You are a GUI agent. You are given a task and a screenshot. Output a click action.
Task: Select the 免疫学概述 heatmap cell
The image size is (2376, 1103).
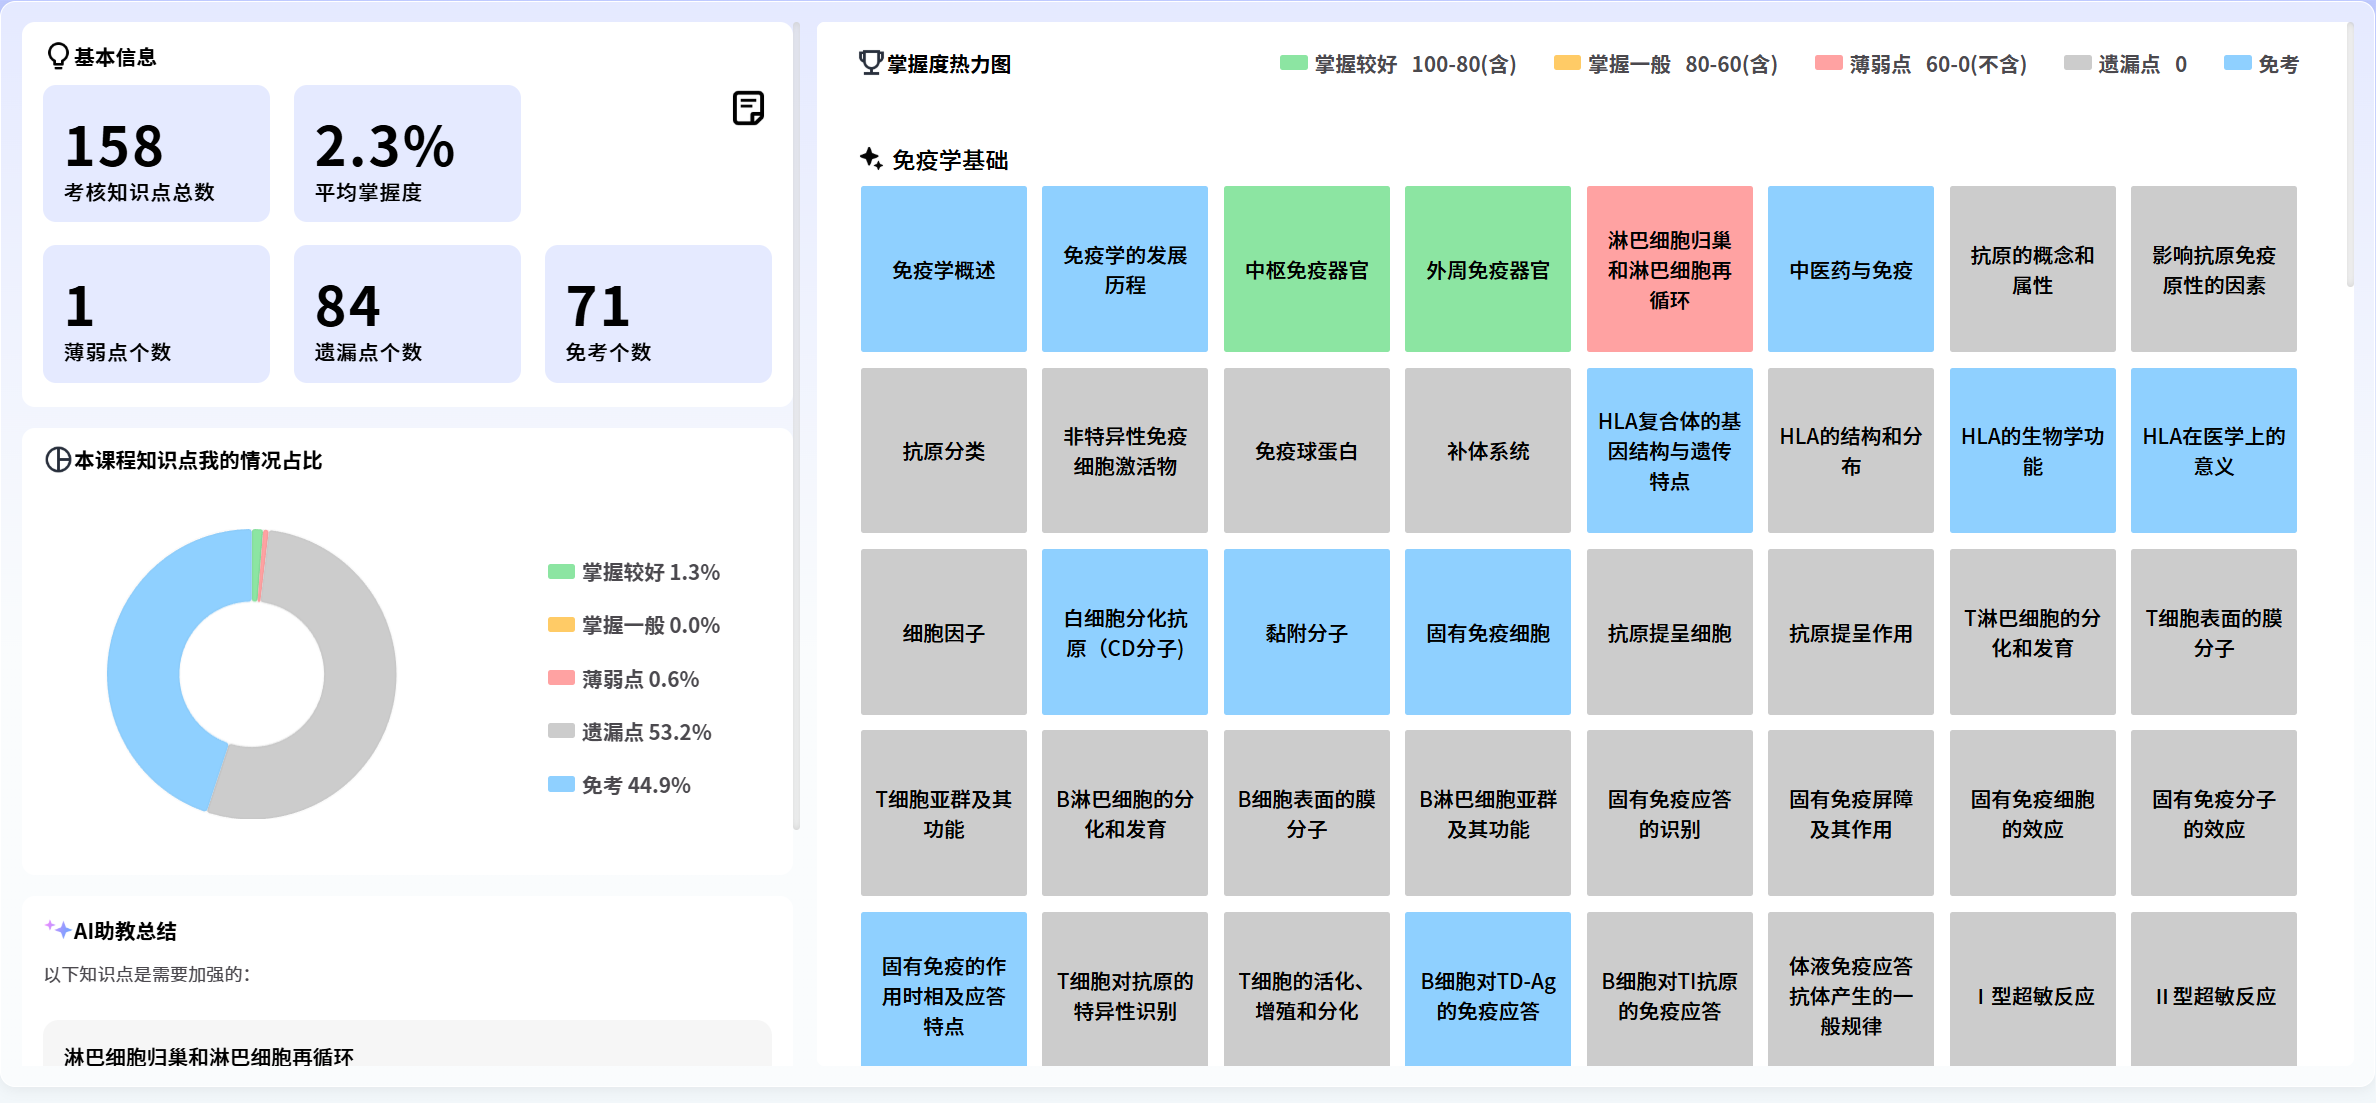click(943, 268)
